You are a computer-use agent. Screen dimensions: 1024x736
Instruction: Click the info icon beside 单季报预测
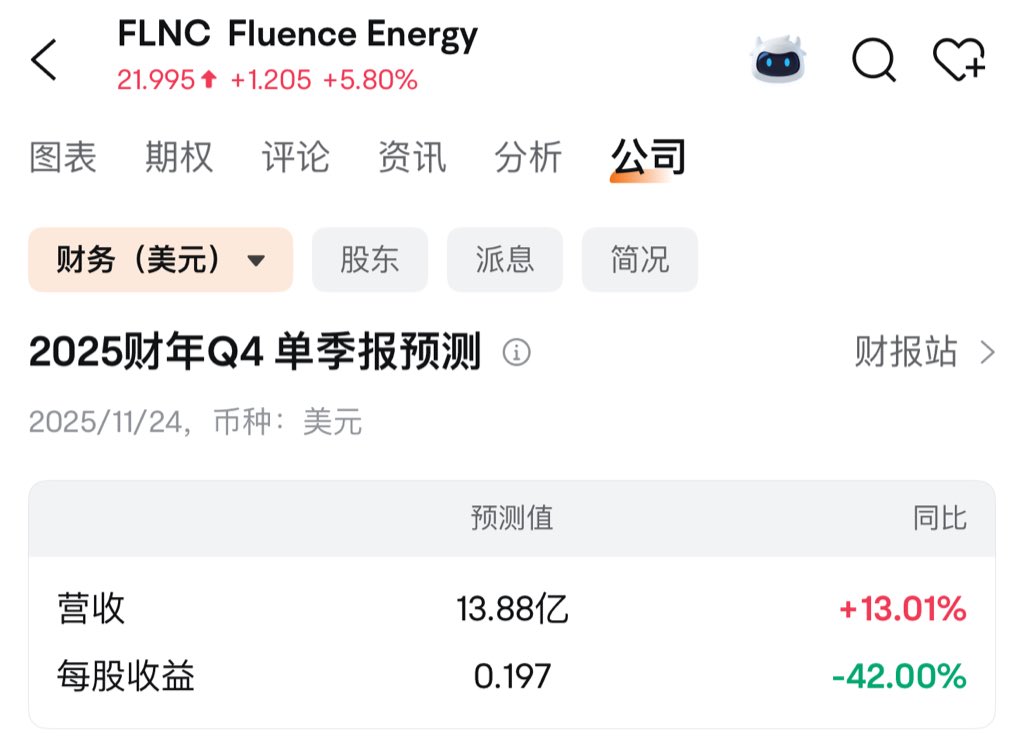[517, 353]
